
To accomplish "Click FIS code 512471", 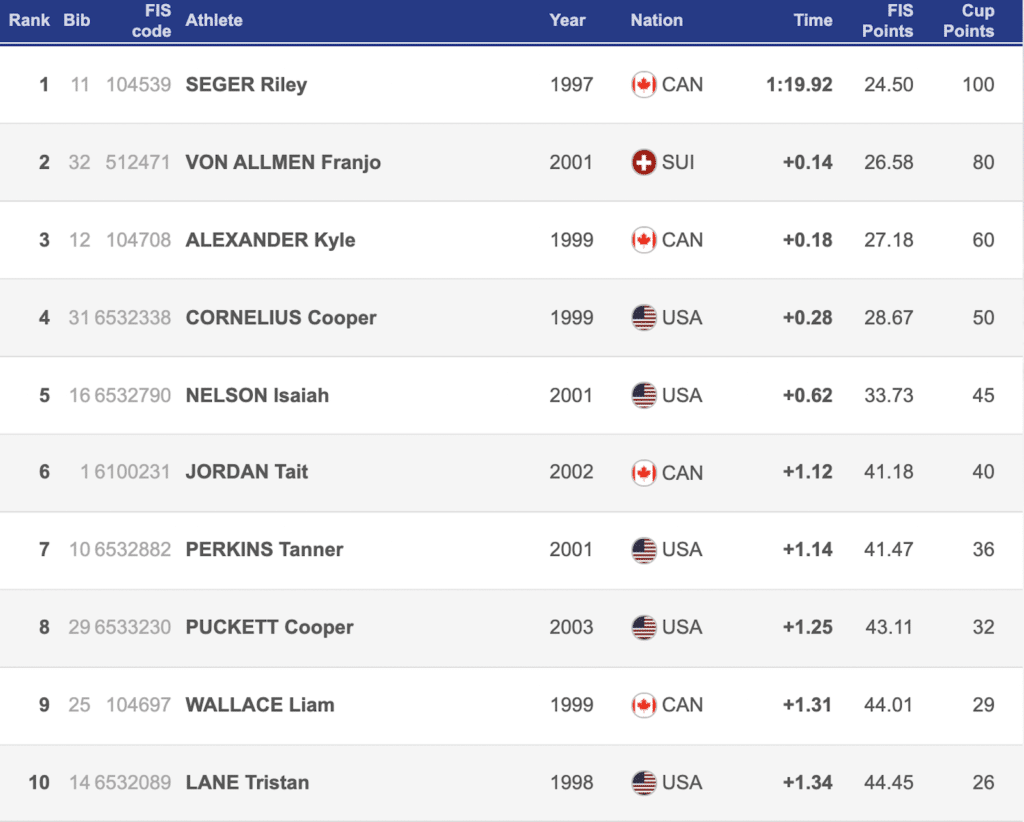I will click(x=138, y=162).
